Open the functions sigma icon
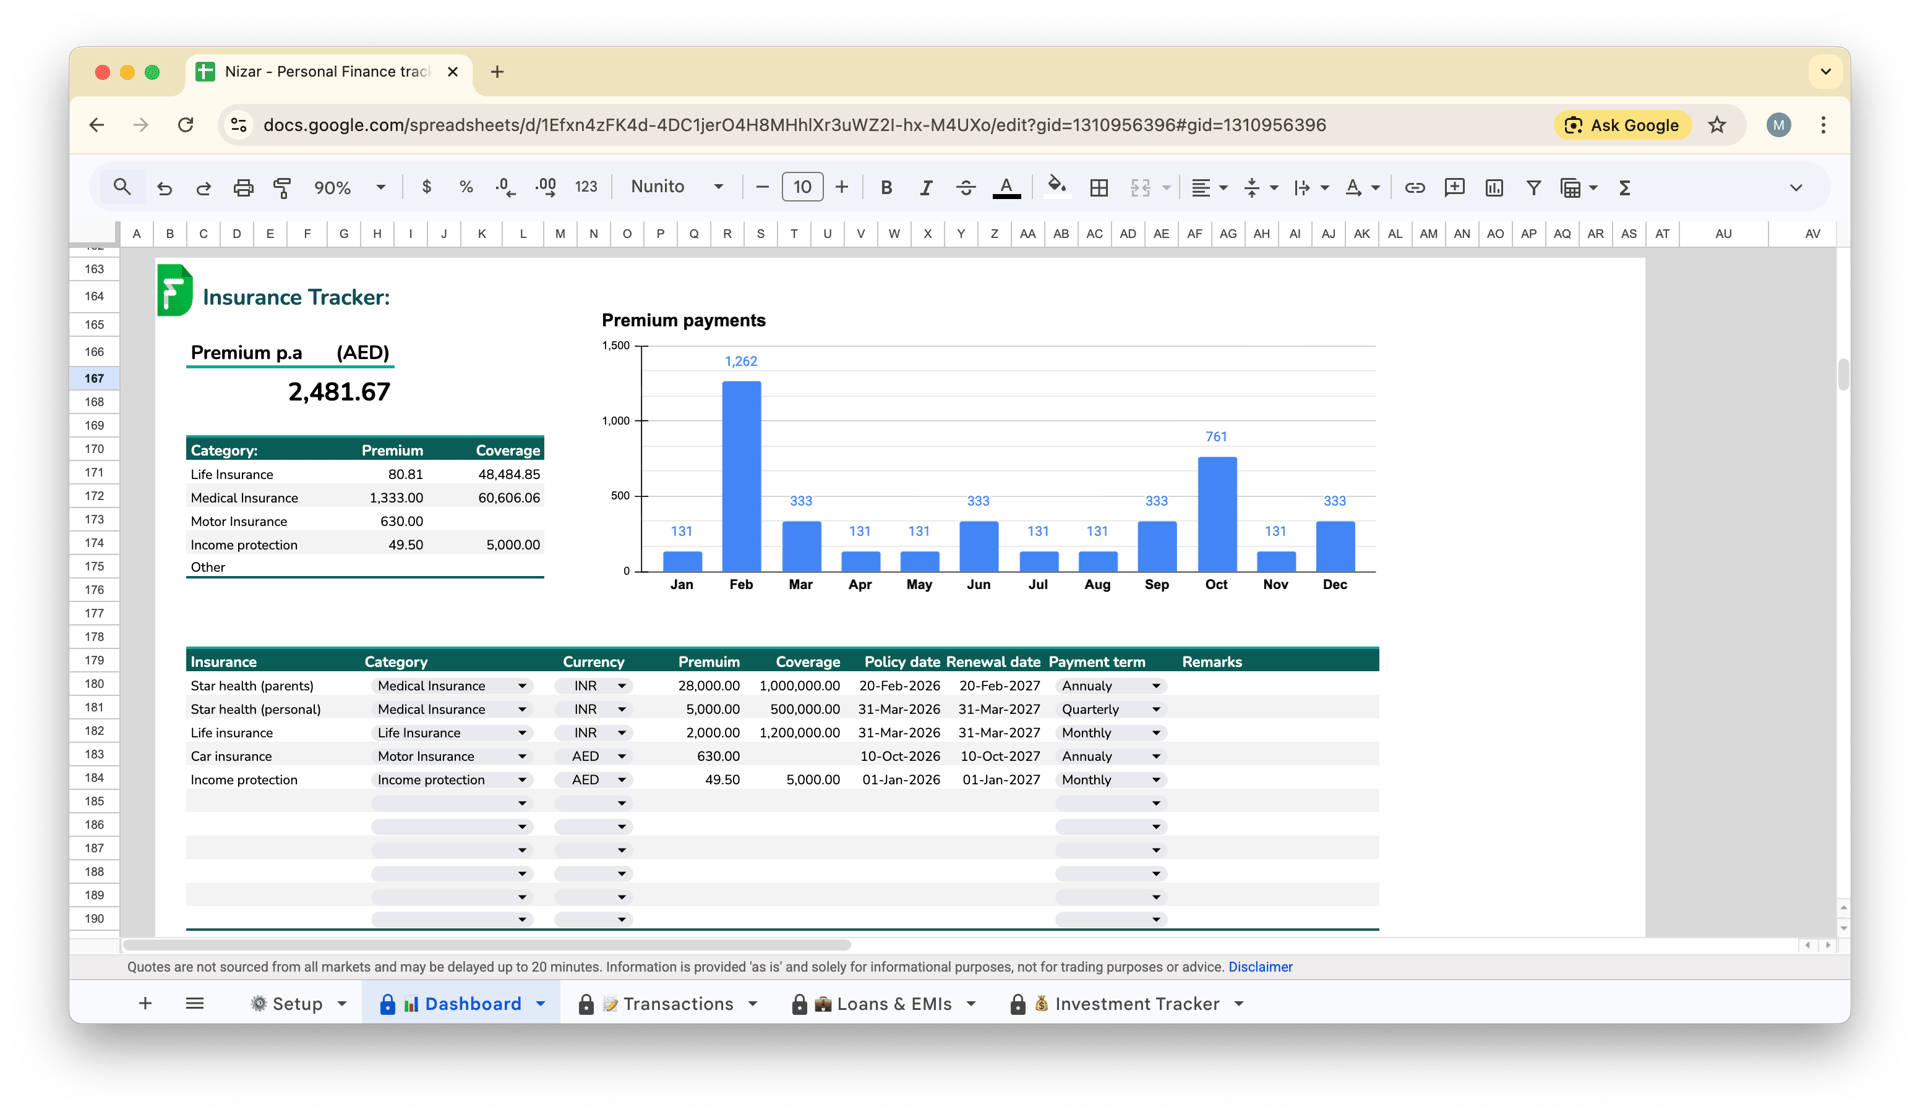 (1625, 187)
